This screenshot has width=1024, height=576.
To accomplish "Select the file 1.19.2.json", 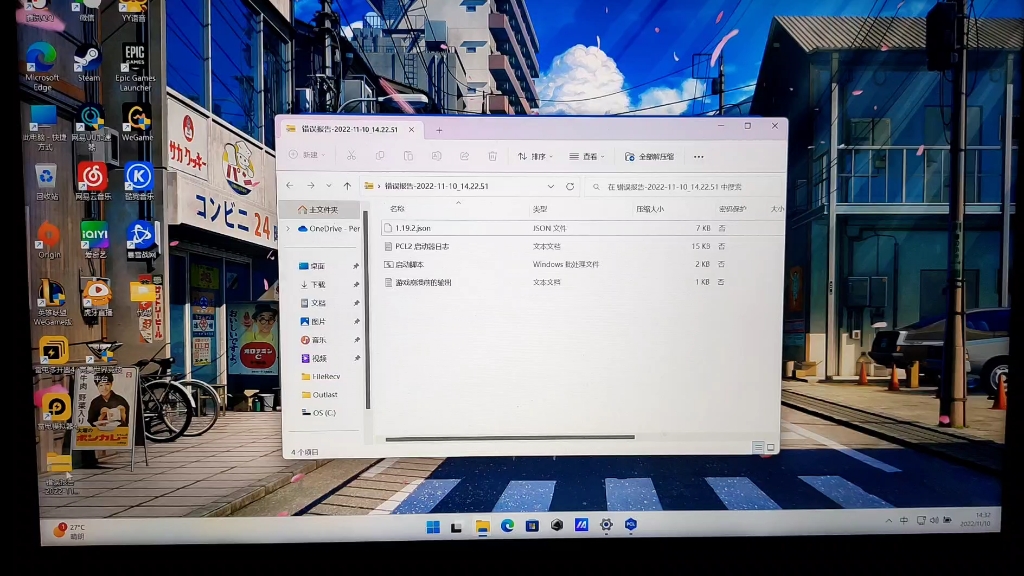I will click(x=413, y=228).
